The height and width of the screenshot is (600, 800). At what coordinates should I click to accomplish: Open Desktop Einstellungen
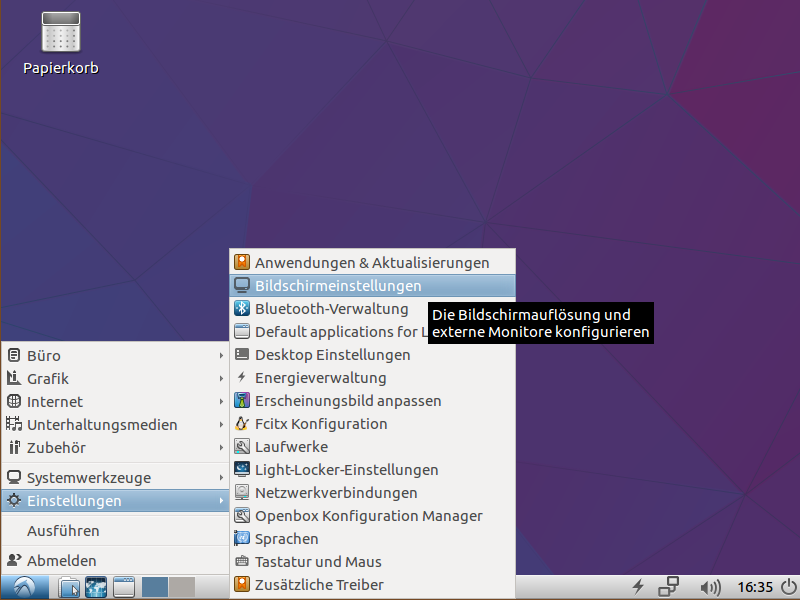[x=372, y=355]
